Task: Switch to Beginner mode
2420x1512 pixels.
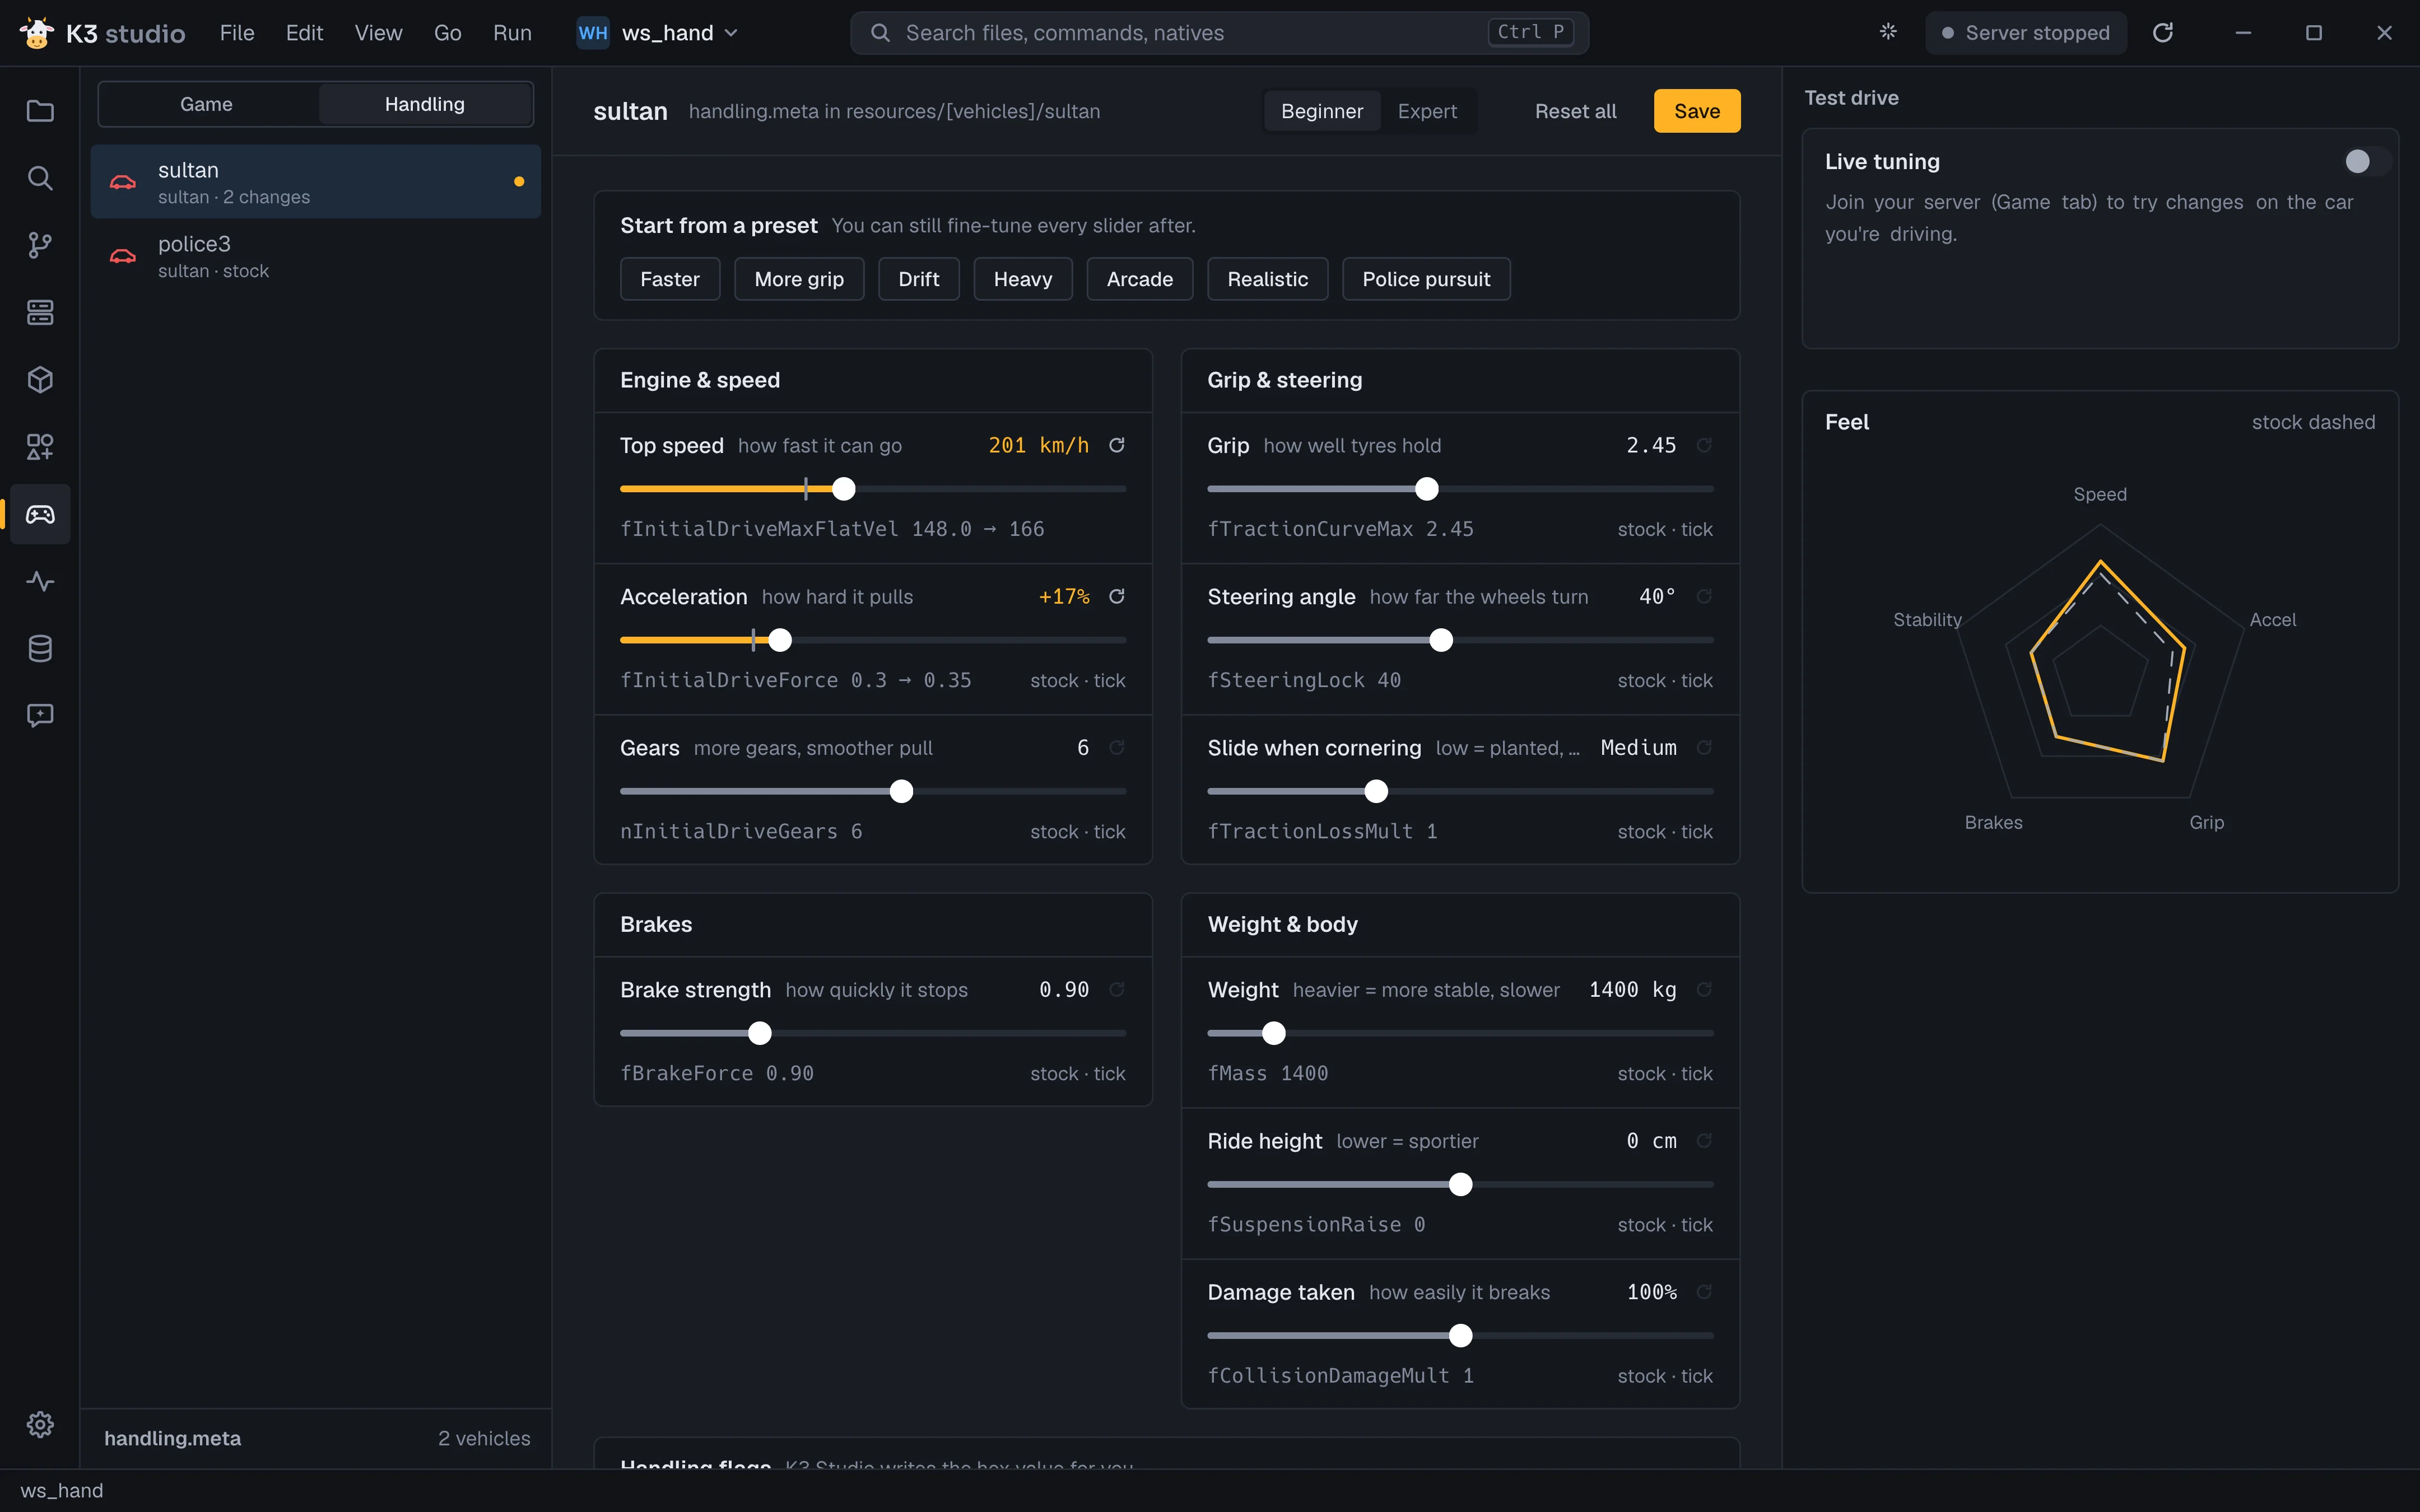Action: (x=1321, y=111)
